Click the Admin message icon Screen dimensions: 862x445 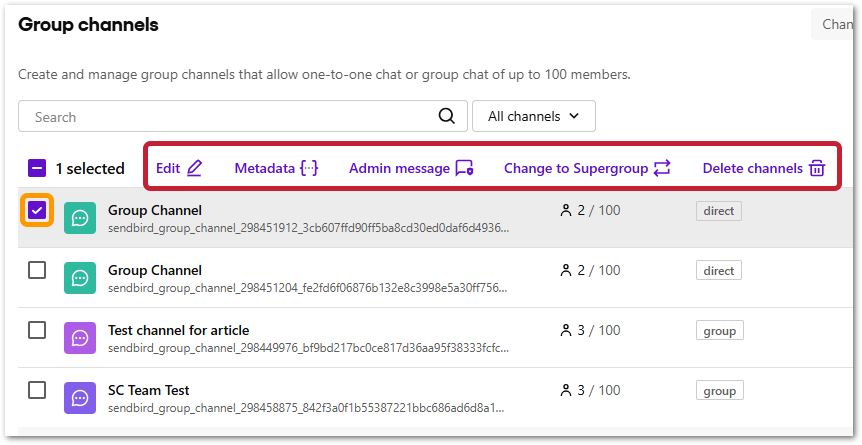click(464, 168)
